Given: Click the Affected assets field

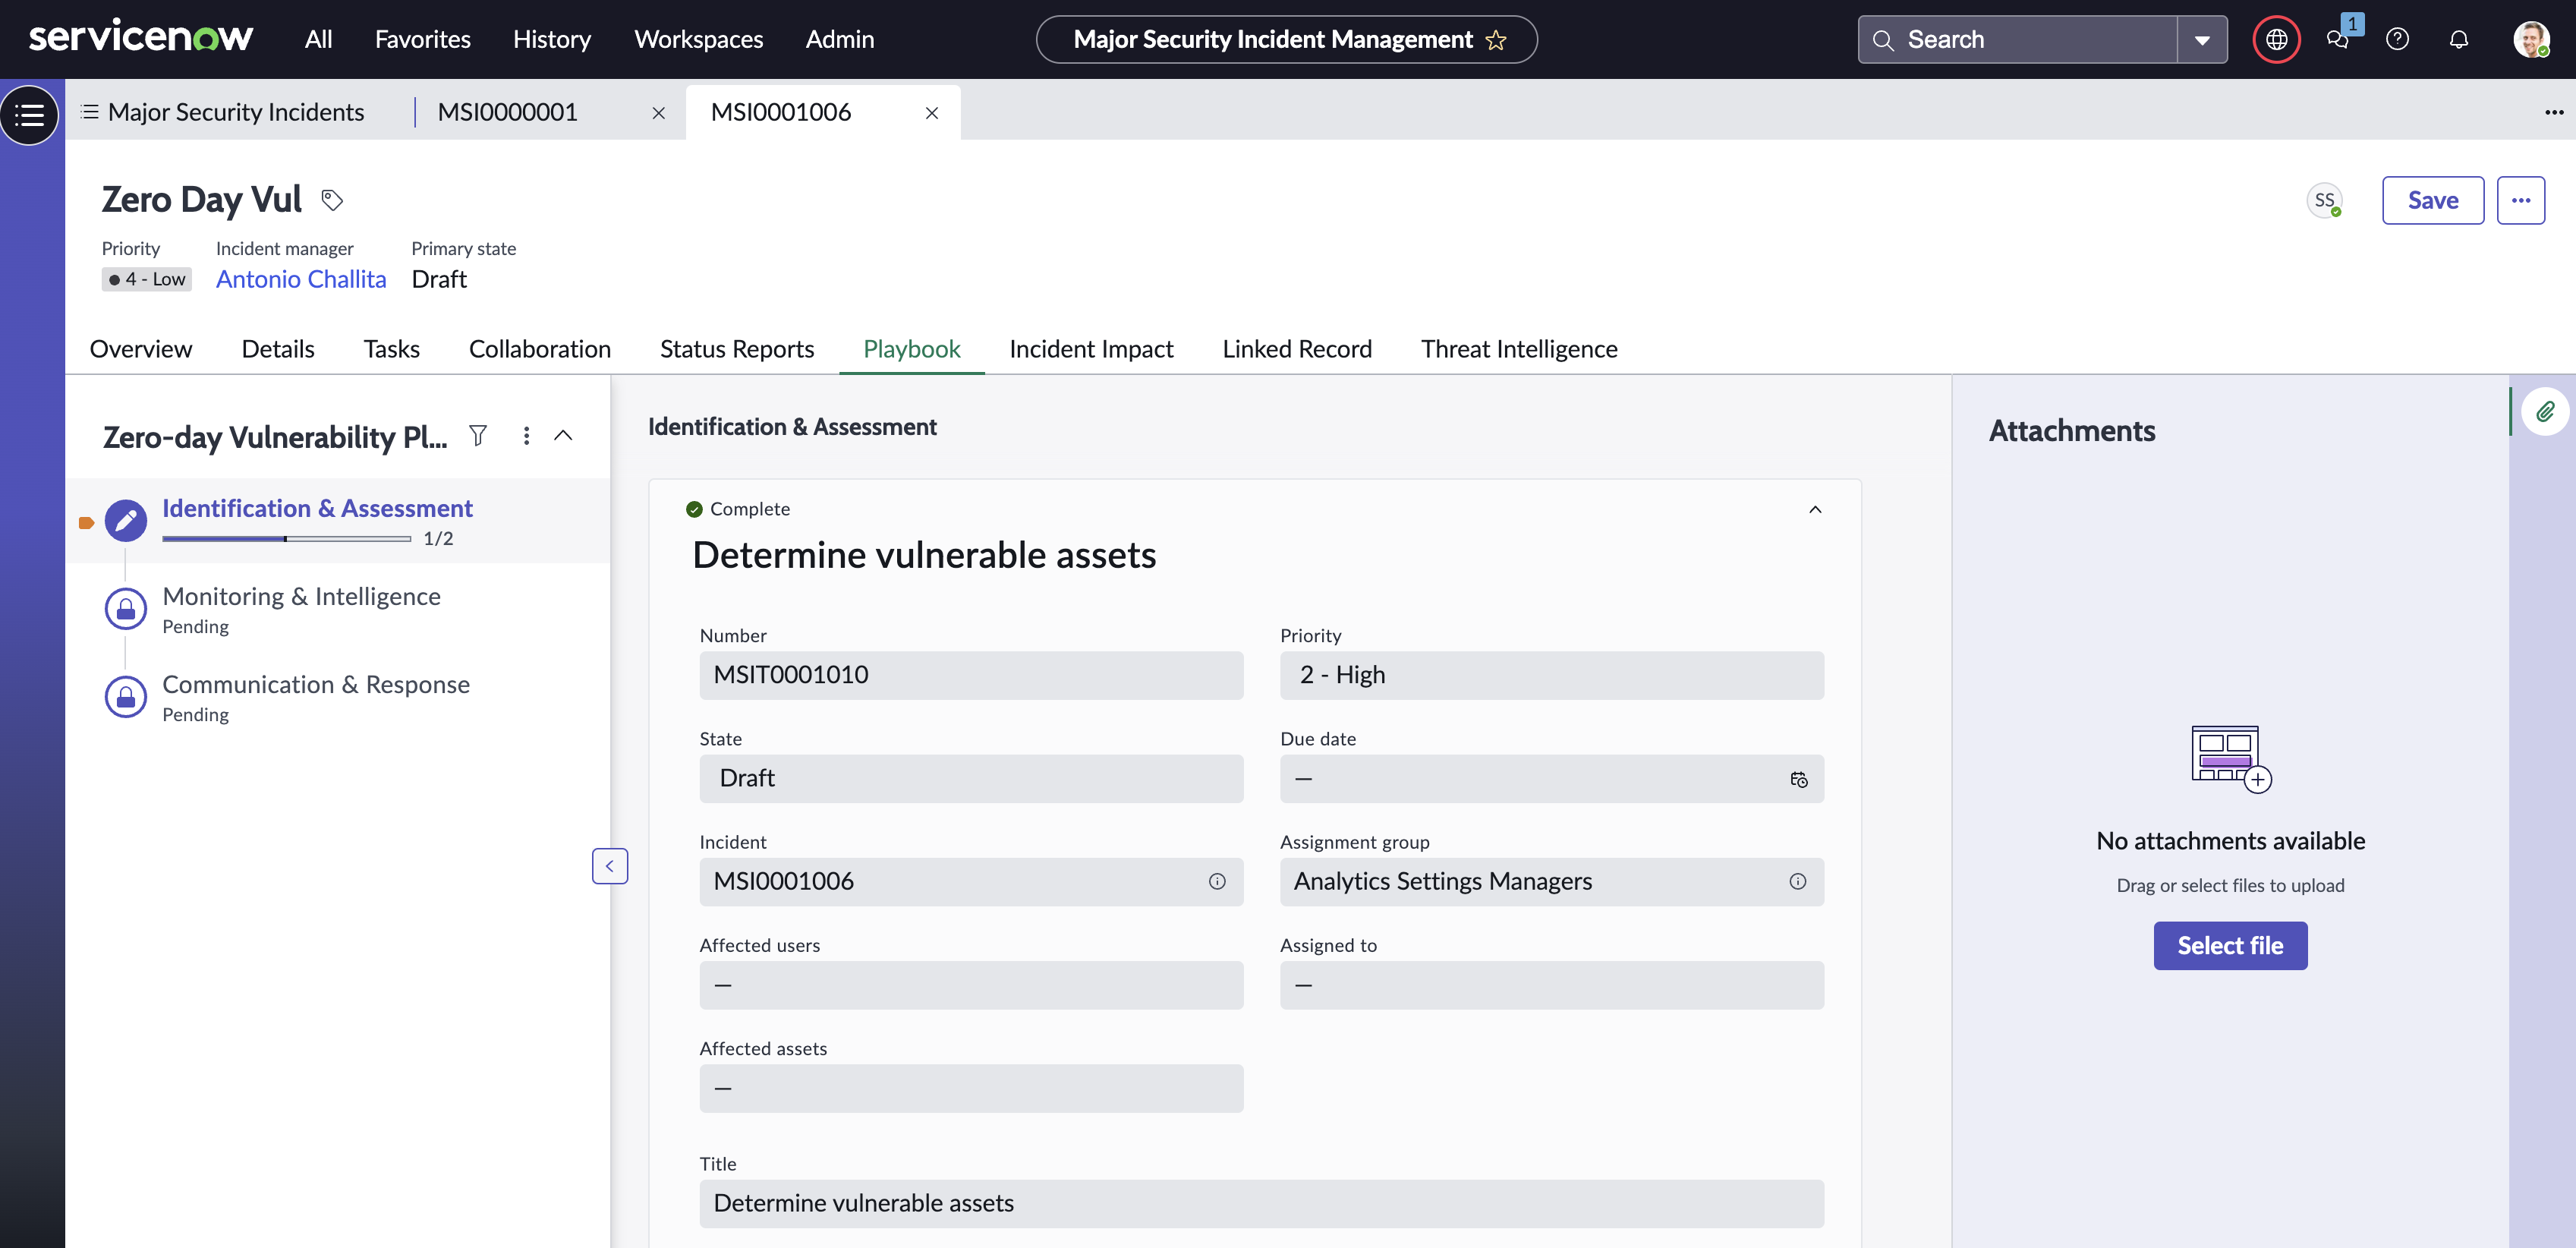Looking at the screenshot, I should click(971, 1088).
